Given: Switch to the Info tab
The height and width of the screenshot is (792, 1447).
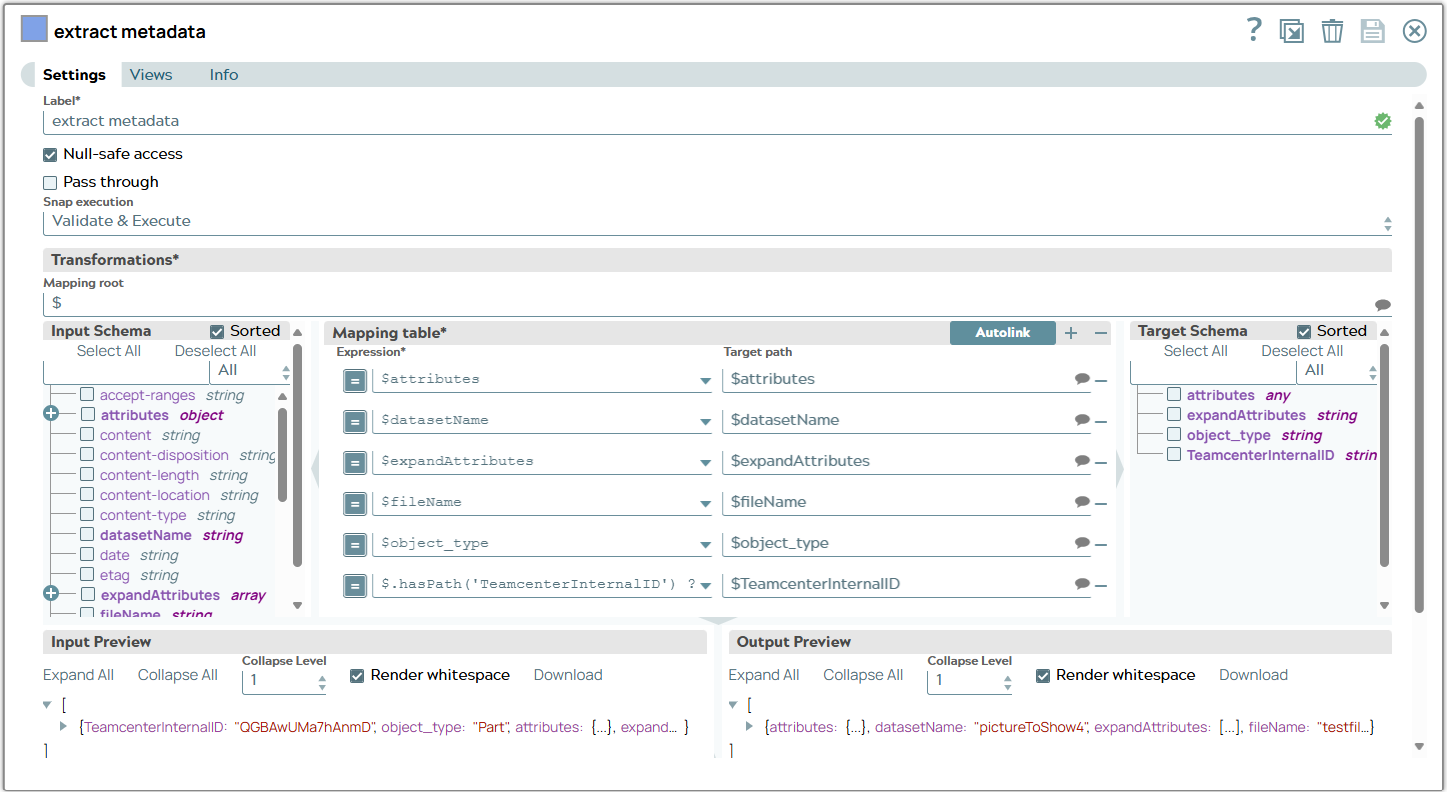Looking at the screenshot, I should 224,75.
